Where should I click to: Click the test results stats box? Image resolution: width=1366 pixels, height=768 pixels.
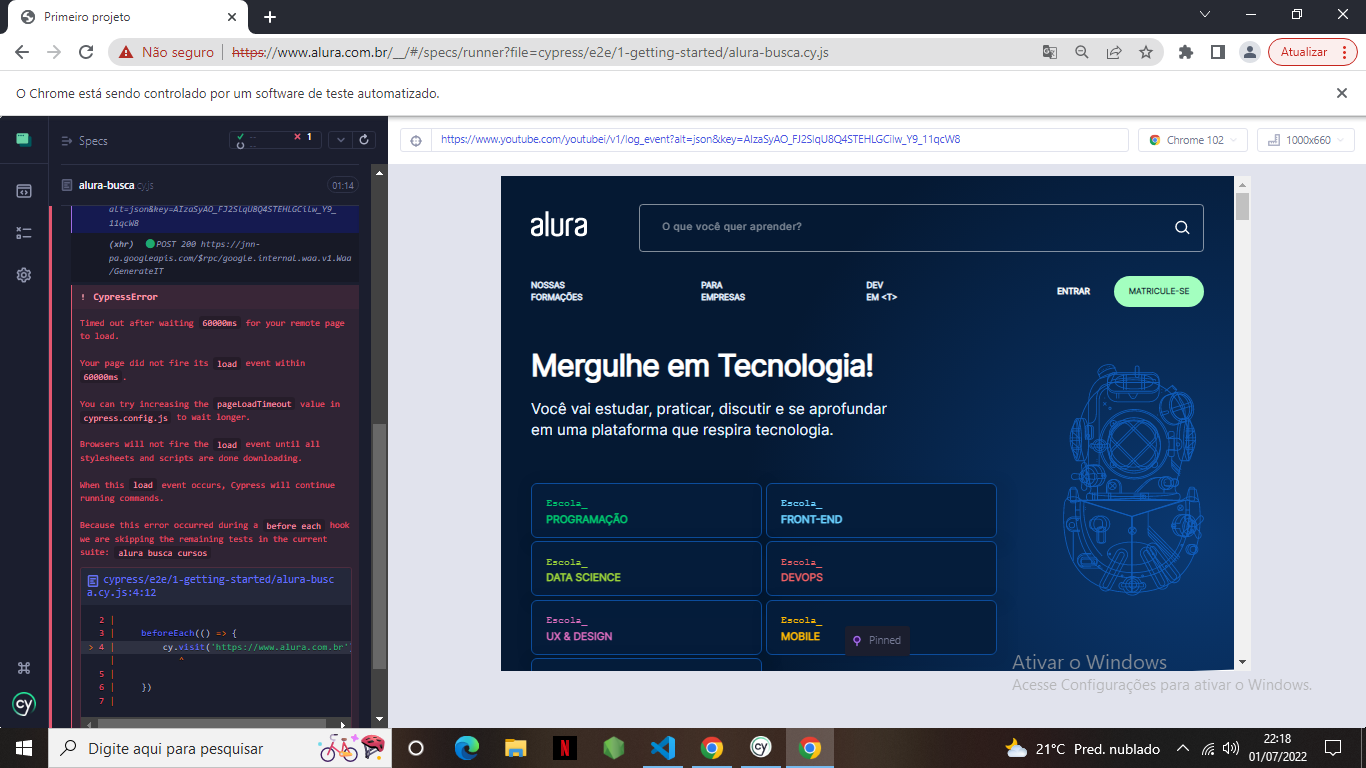pos(275,140)
